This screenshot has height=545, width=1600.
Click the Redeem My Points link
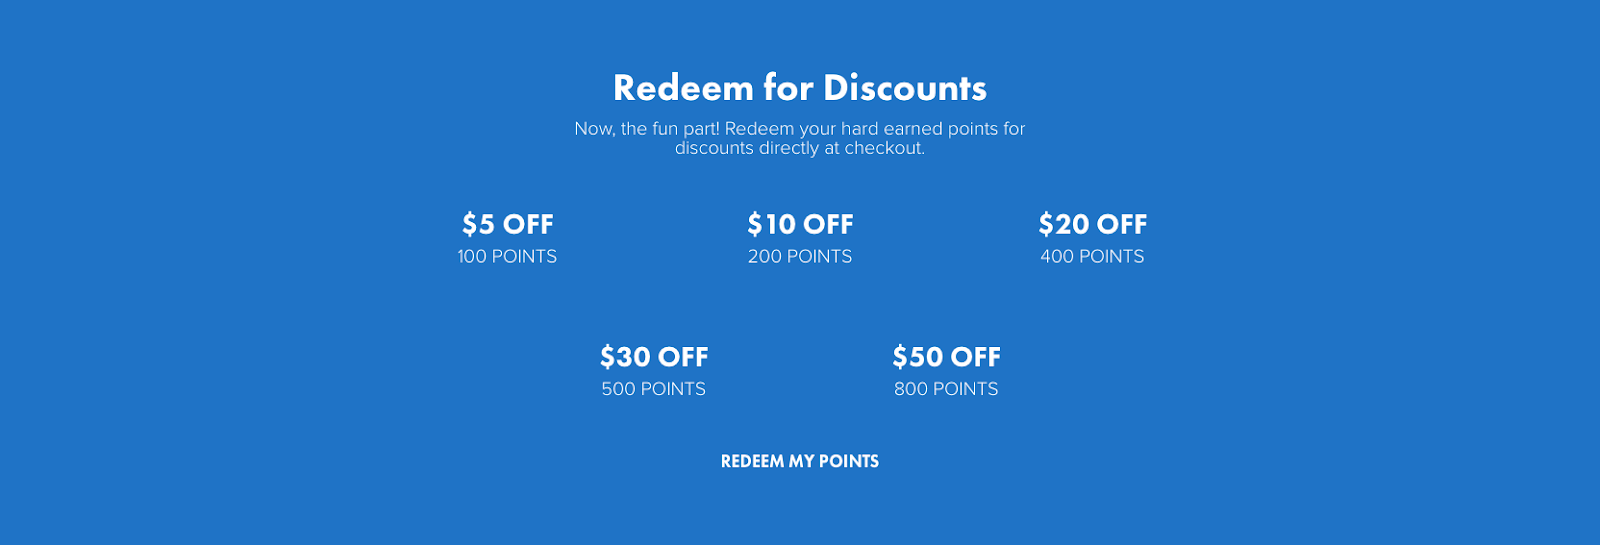(799, 461)
